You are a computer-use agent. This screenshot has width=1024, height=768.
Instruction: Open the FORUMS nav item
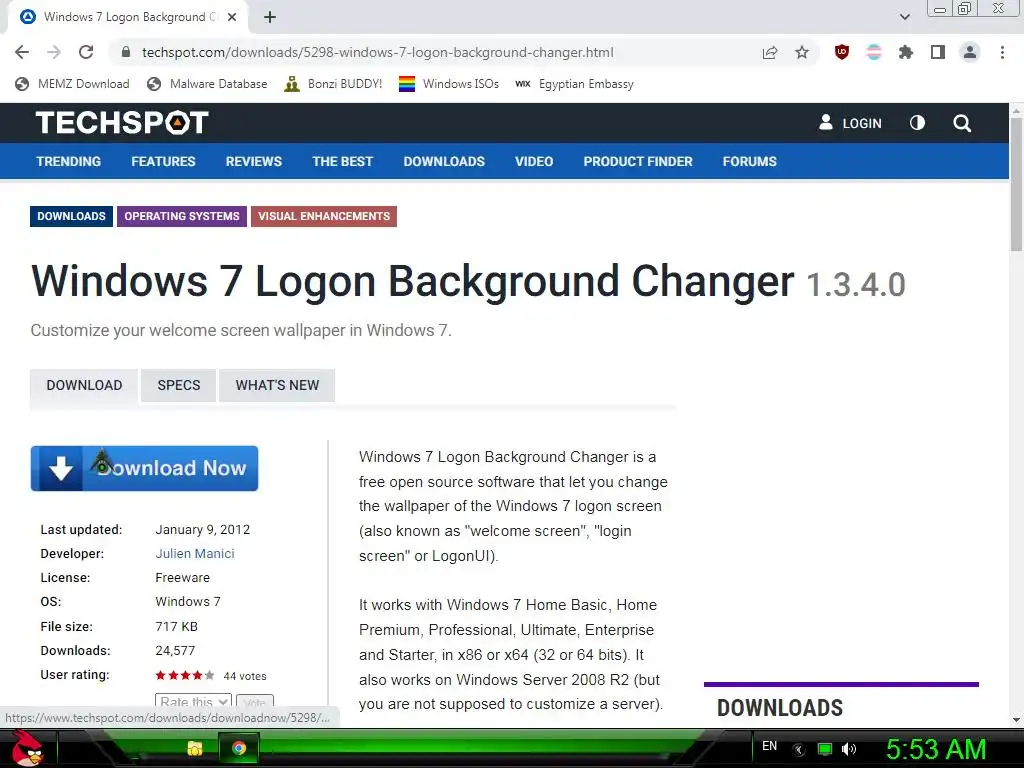coord(750,161)
